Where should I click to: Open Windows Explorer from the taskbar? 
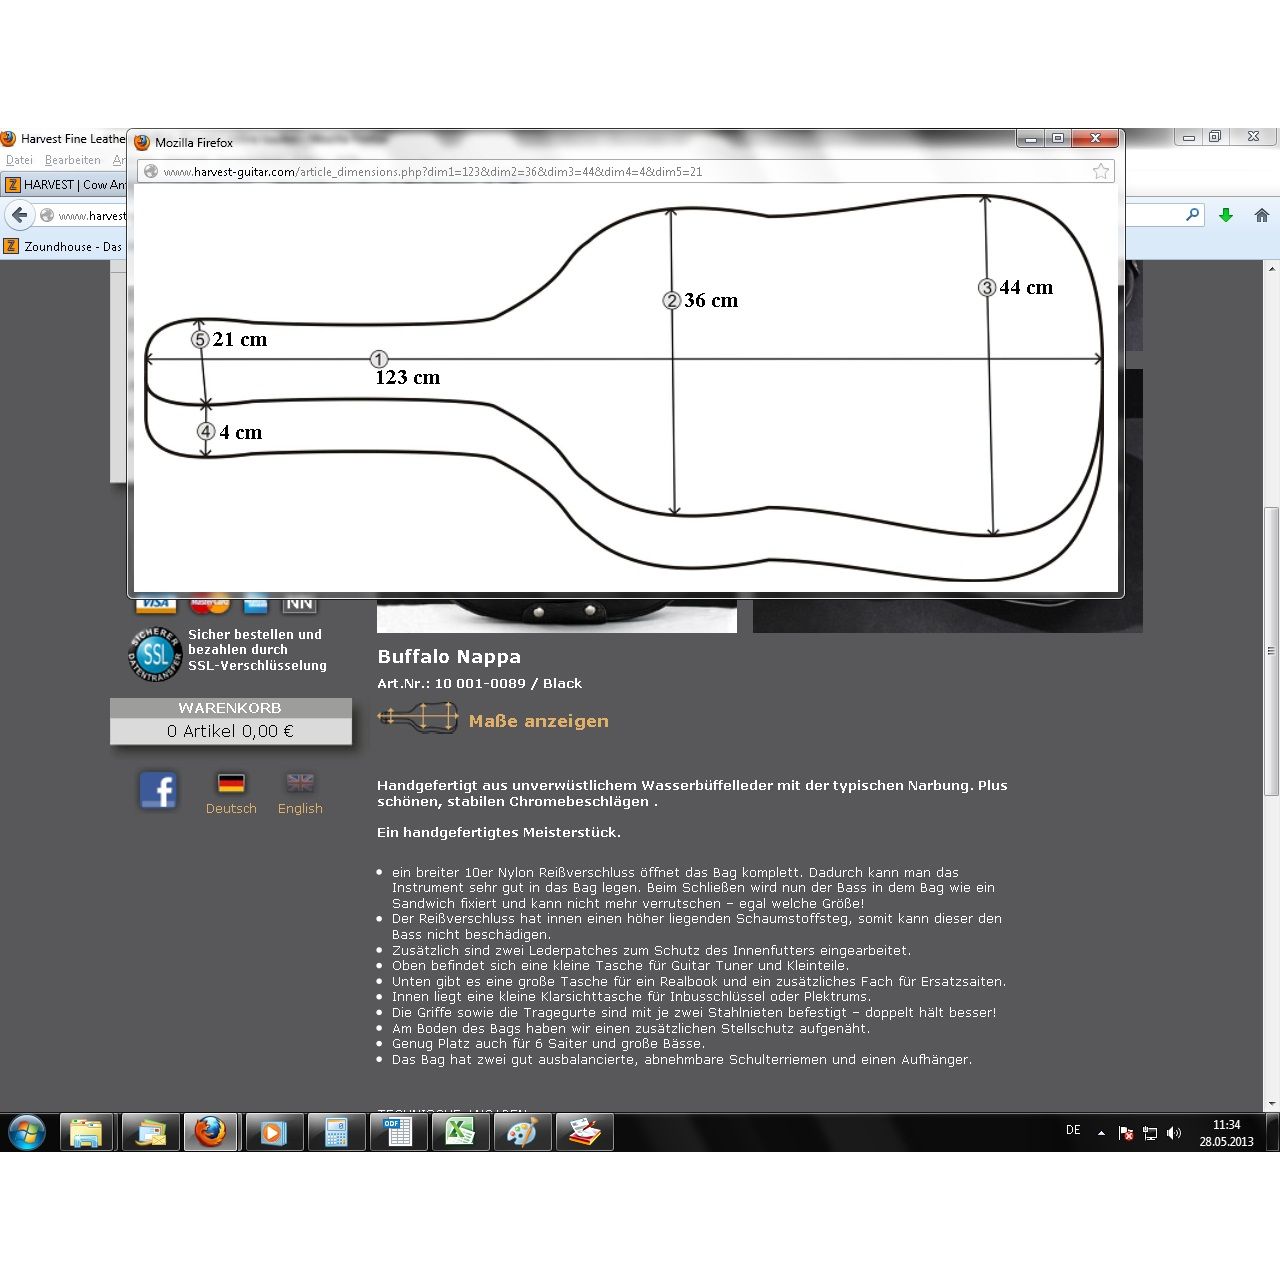click(87, 1133)
